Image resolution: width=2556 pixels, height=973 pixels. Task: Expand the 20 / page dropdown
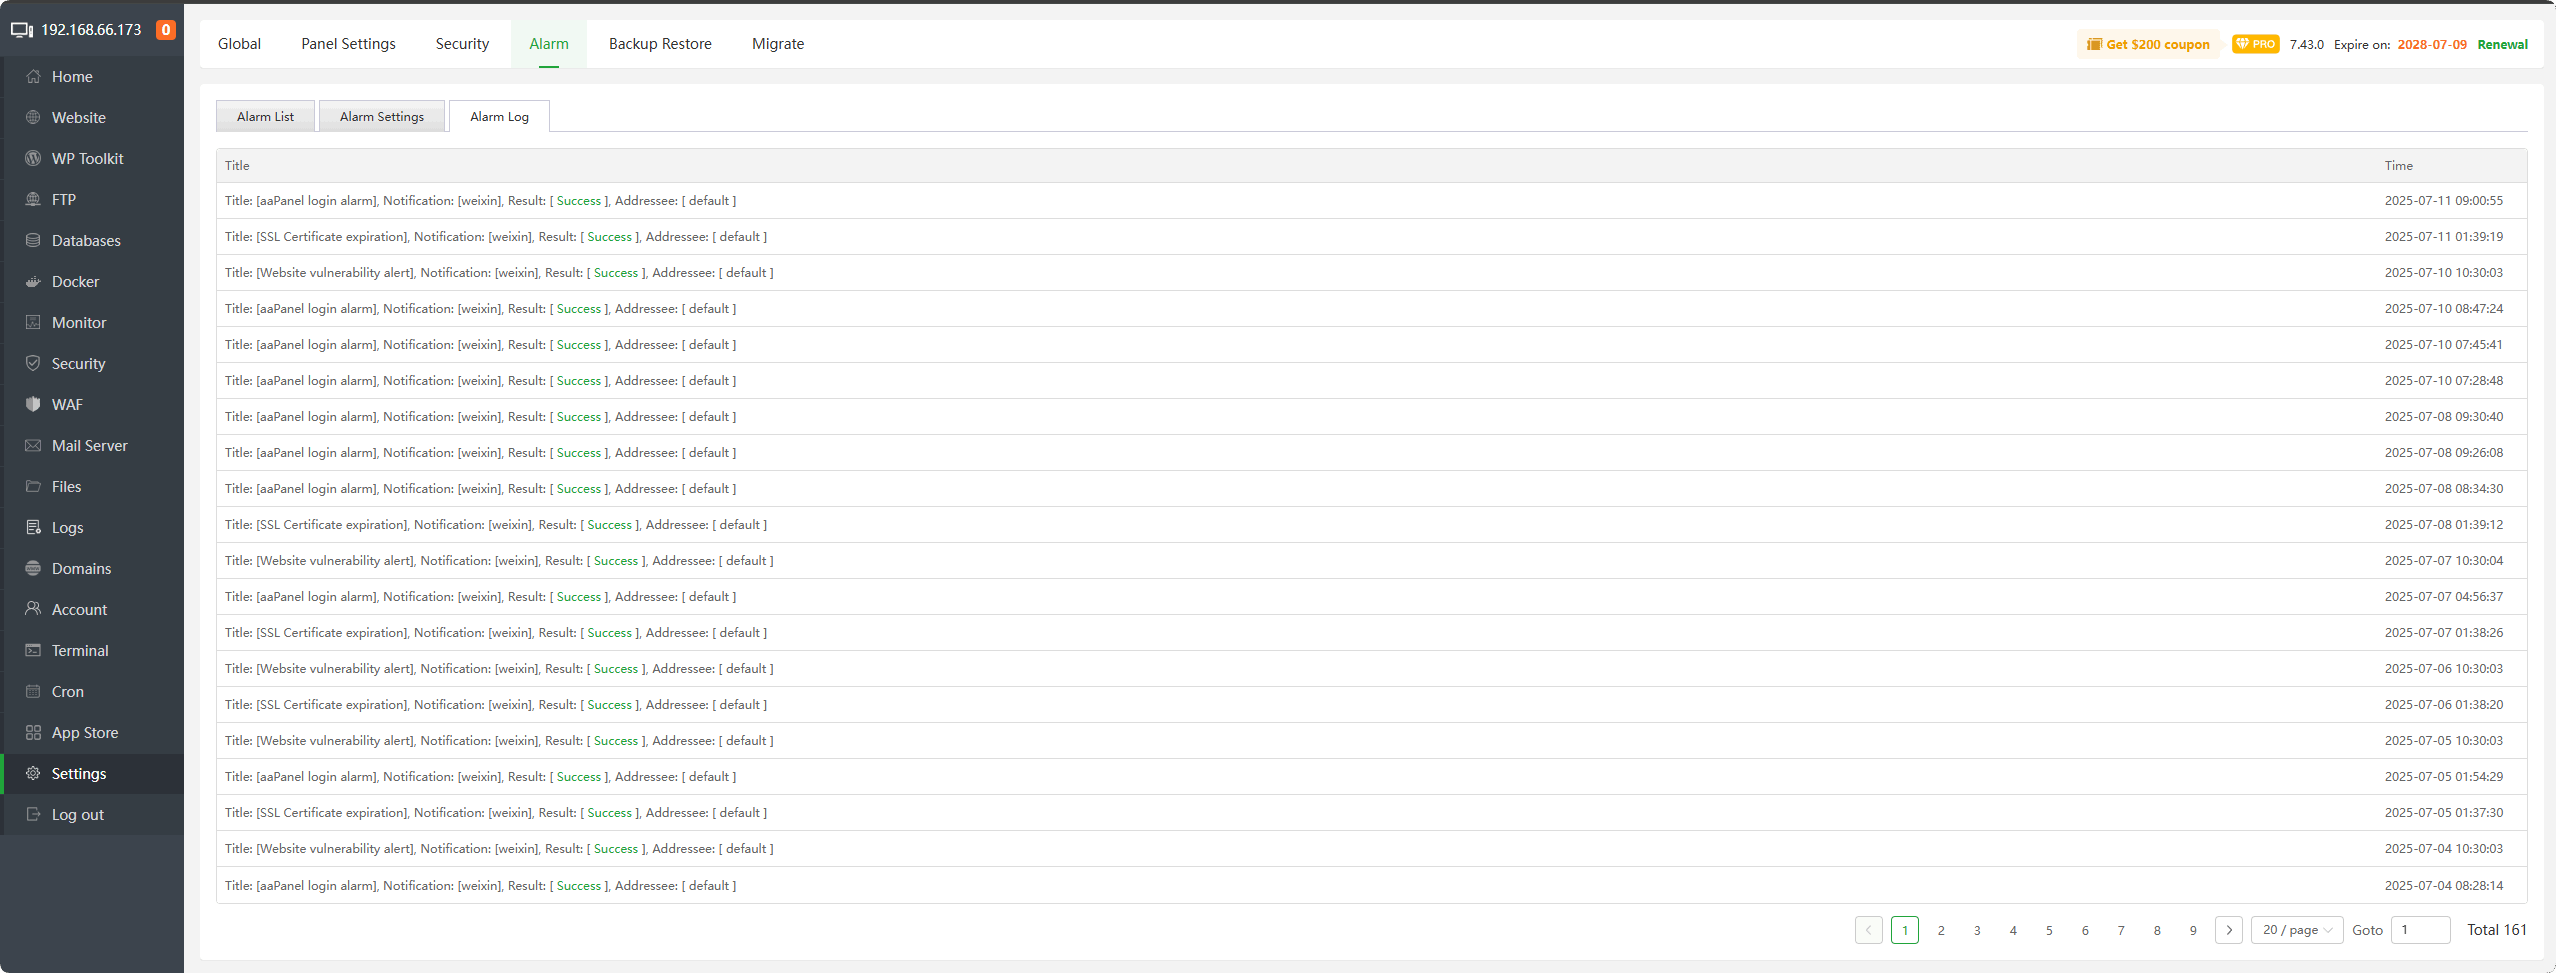click(x=2296, y=930)
